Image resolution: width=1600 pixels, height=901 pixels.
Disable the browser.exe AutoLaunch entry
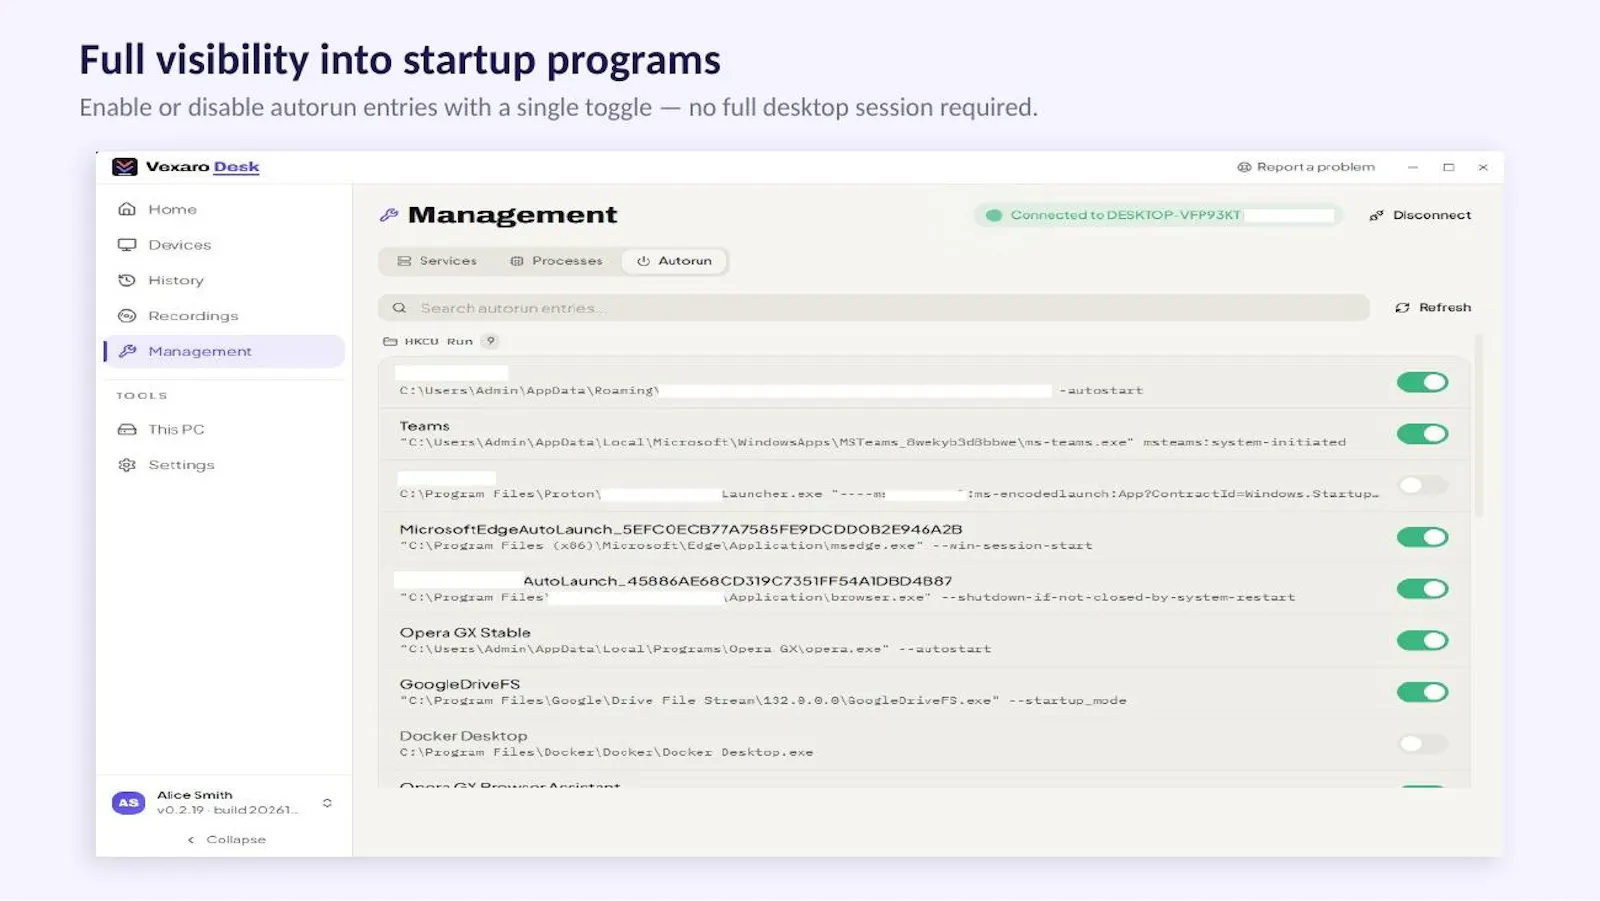click(1422, 589)
